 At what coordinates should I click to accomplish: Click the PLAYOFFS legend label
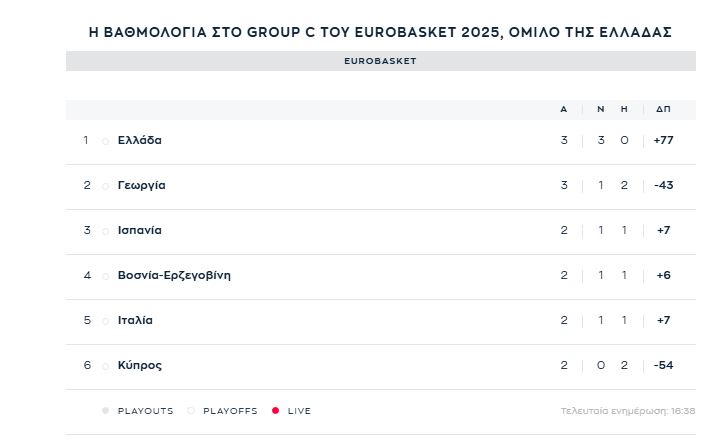[230, 411]
